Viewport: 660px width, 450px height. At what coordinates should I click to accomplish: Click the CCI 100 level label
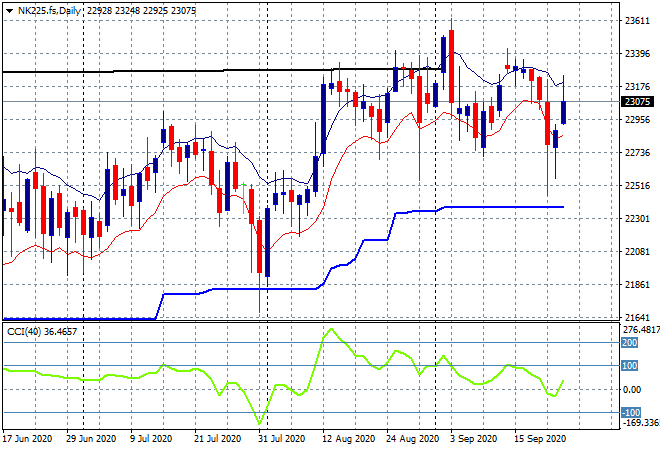[x=630, y=366]
